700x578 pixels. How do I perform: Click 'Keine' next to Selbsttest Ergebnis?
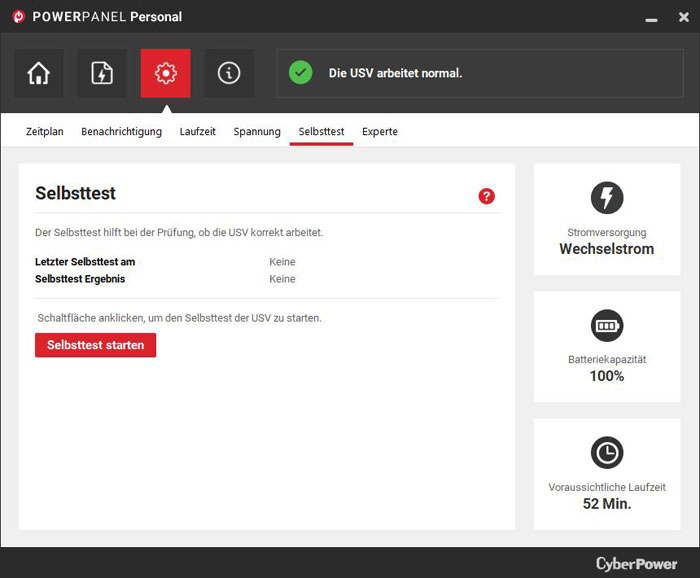click(282, 279)
